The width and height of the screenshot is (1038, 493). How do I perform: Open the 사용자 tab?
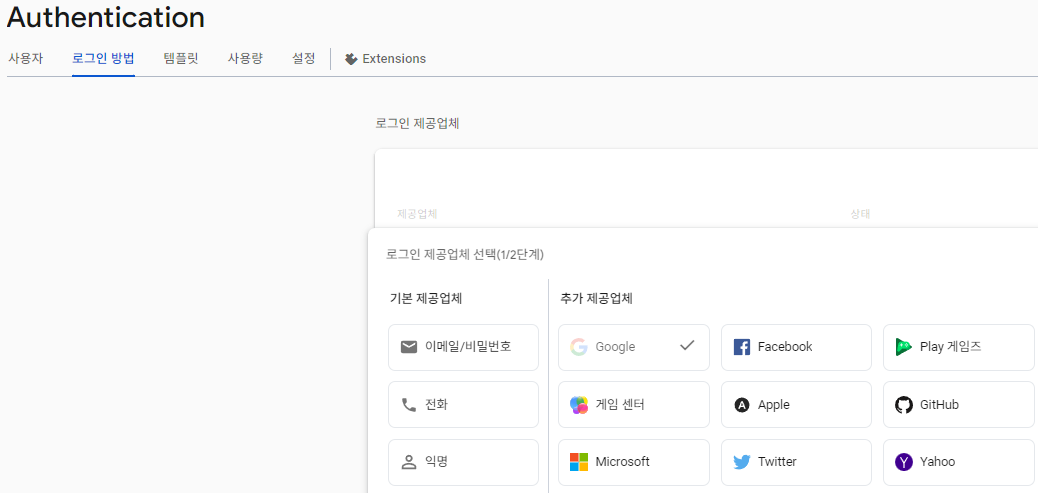click(x=25, y=58)
